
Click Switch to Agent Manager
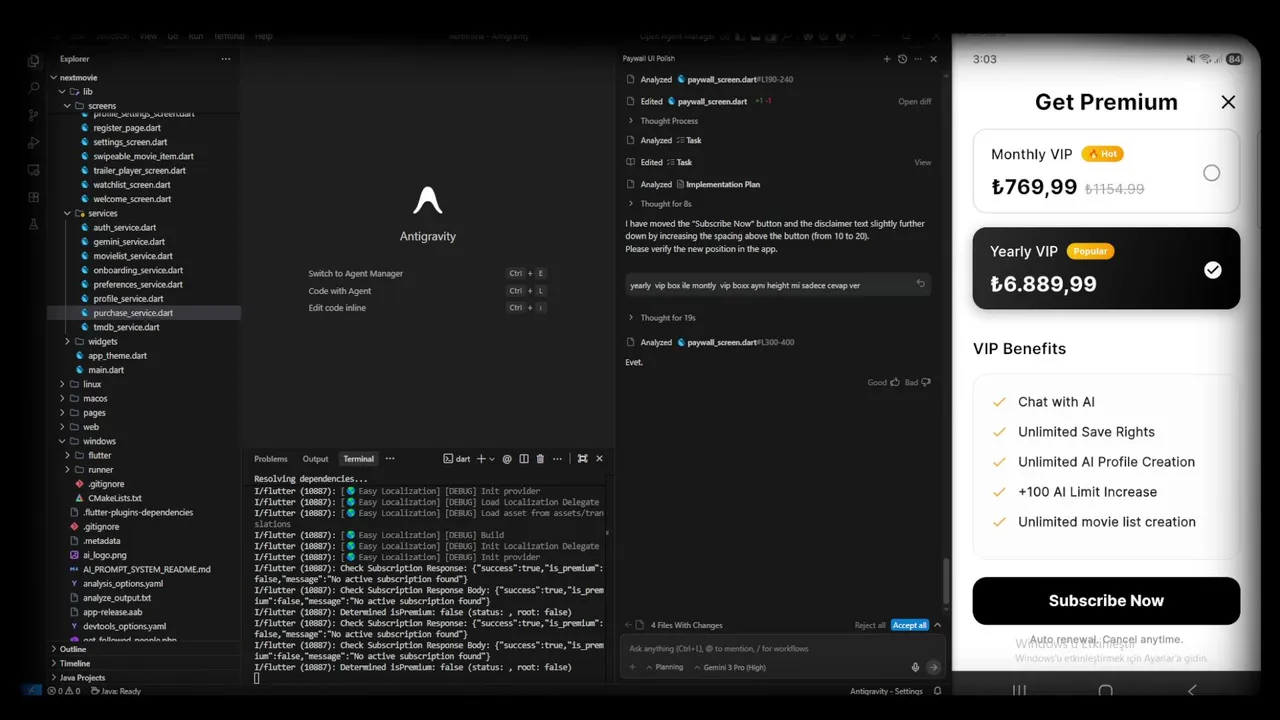coord(355,273)
